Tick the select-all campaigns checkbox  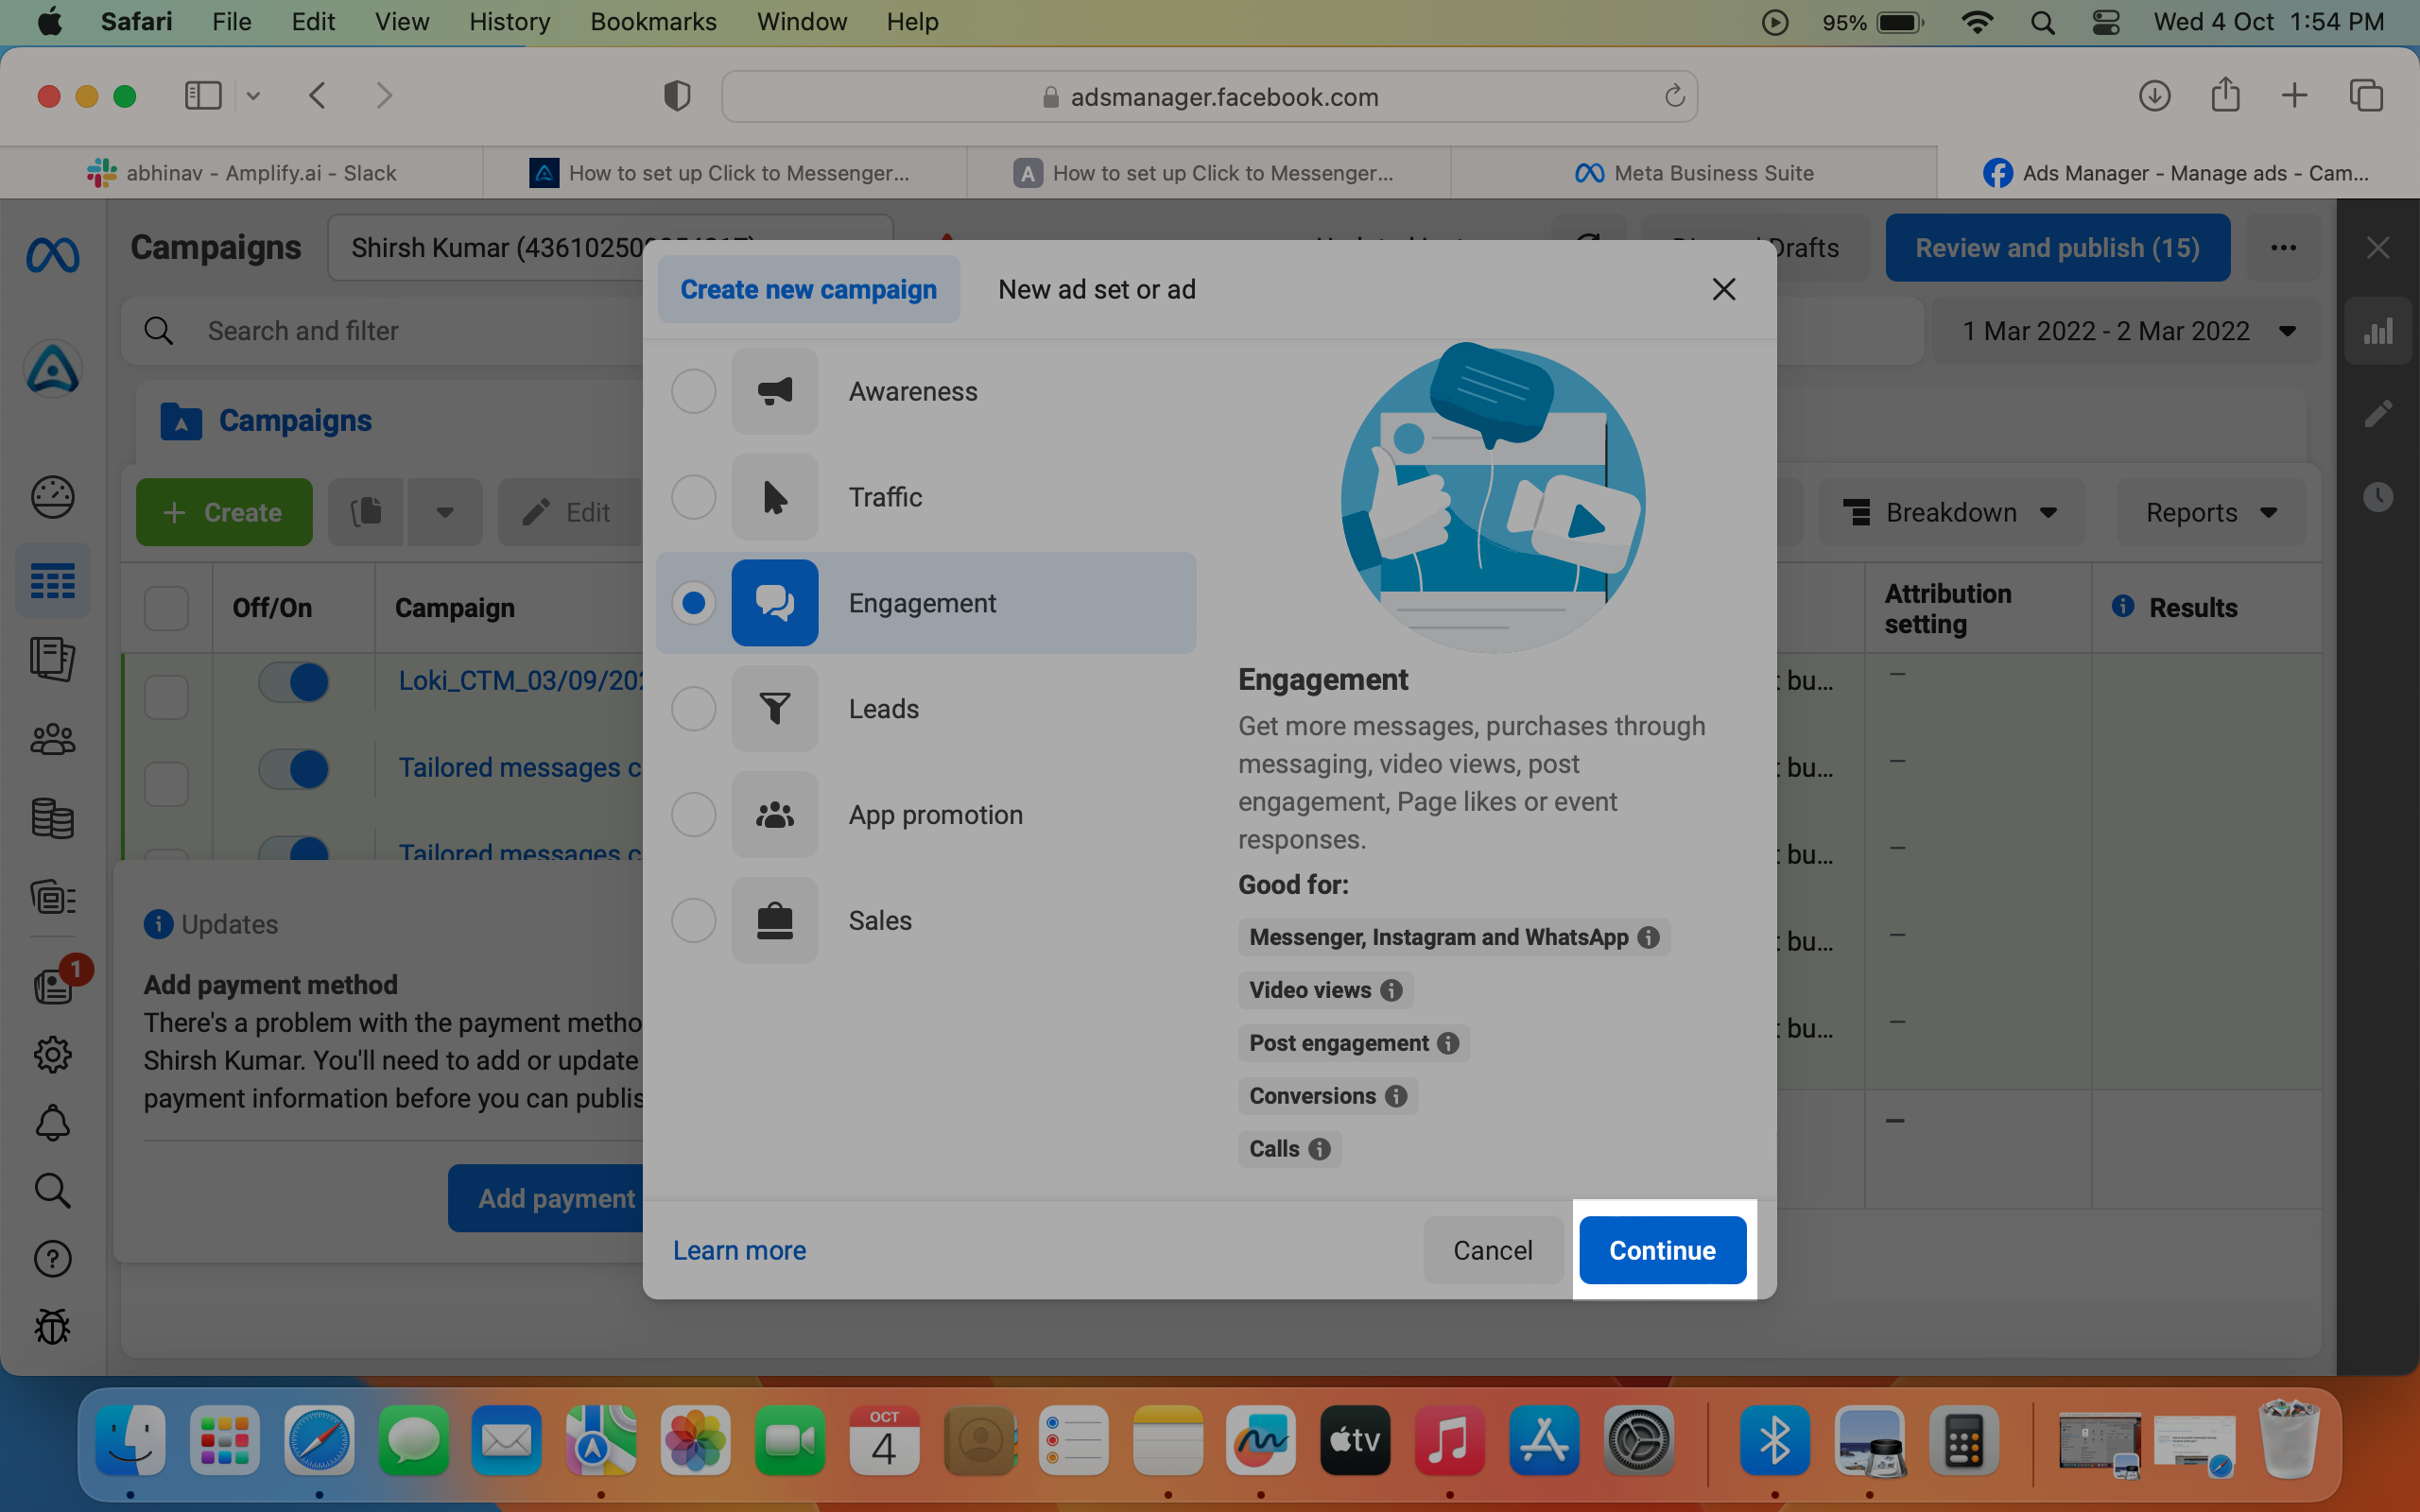tap(166, 608)
